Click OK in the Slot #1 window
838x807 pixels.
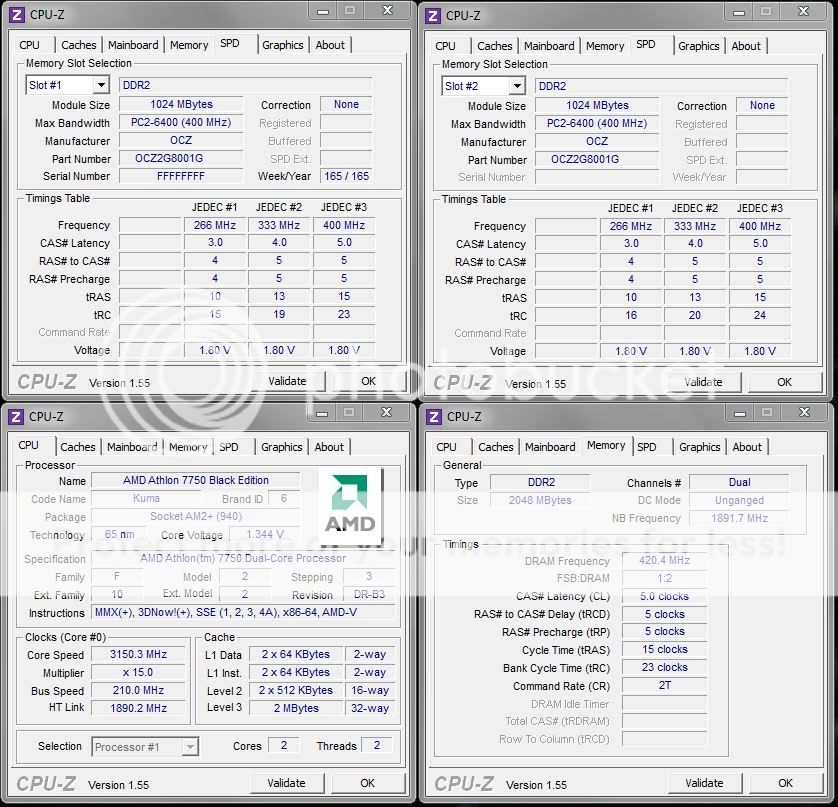coord(368,381)
